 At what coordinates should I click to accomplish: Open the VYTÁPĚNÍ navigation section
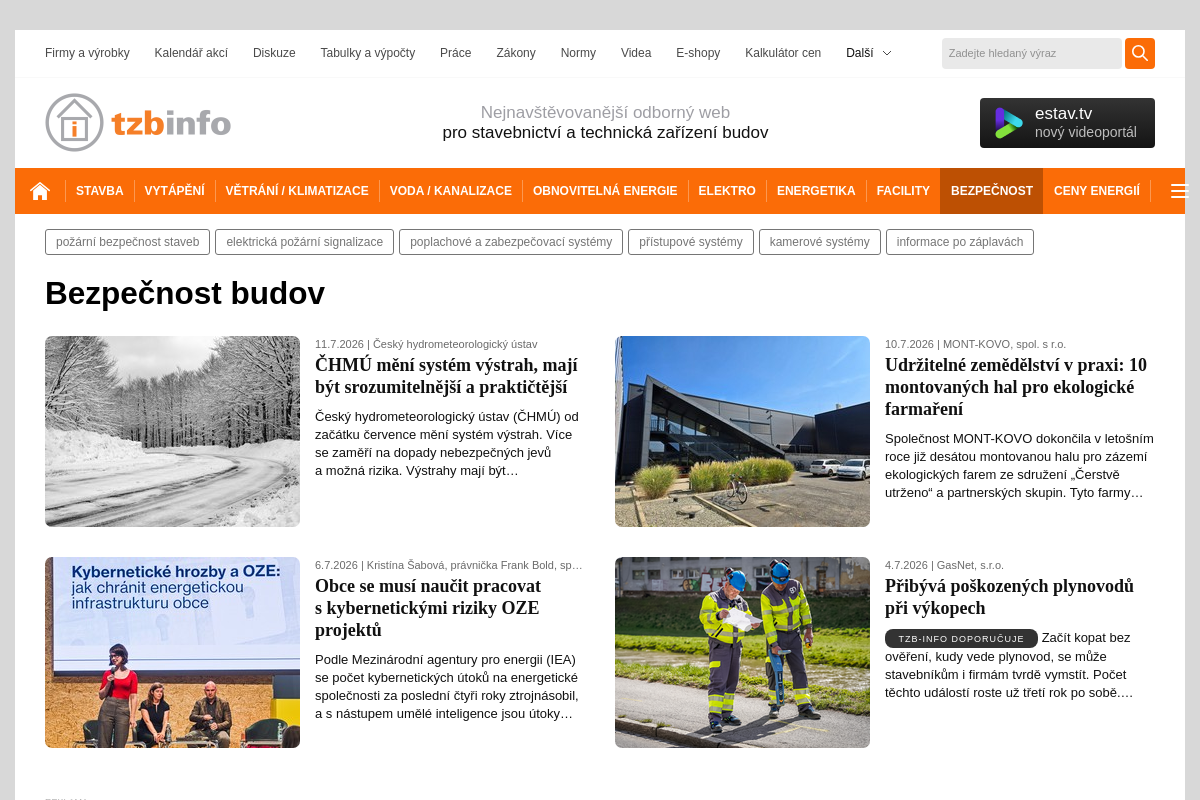[174, 191]
